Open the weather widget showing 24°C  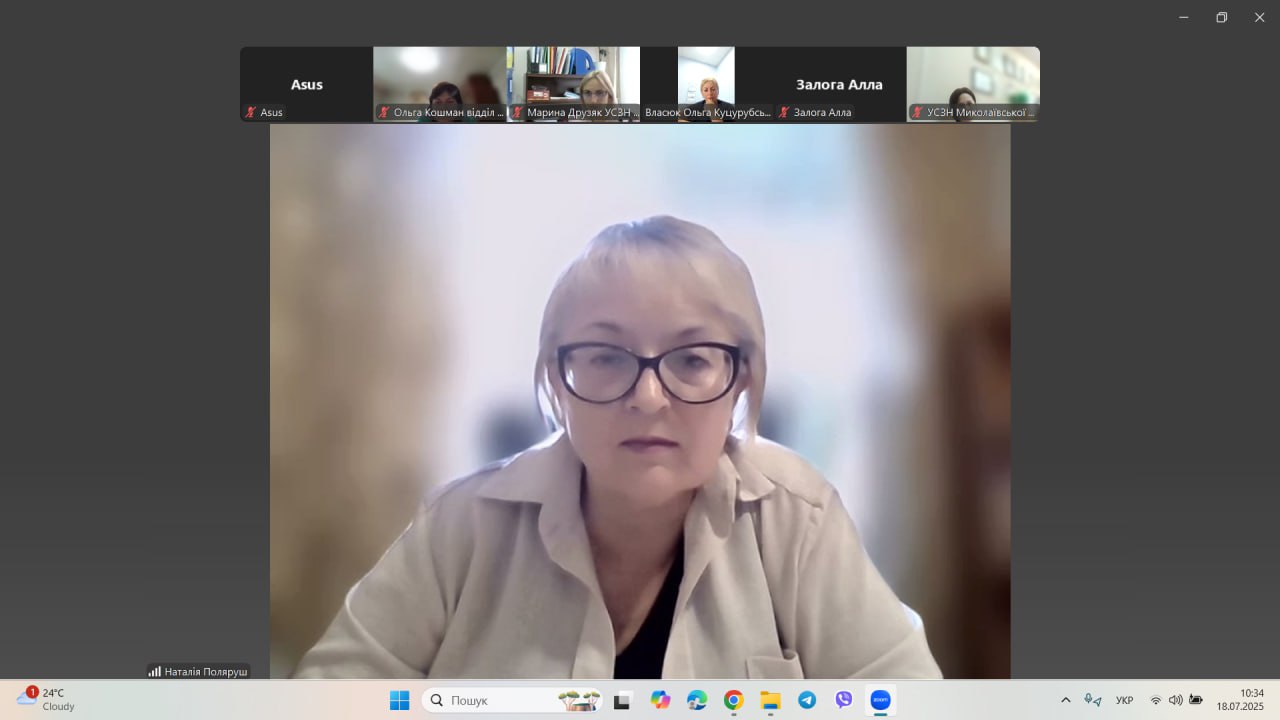(47, 699)
